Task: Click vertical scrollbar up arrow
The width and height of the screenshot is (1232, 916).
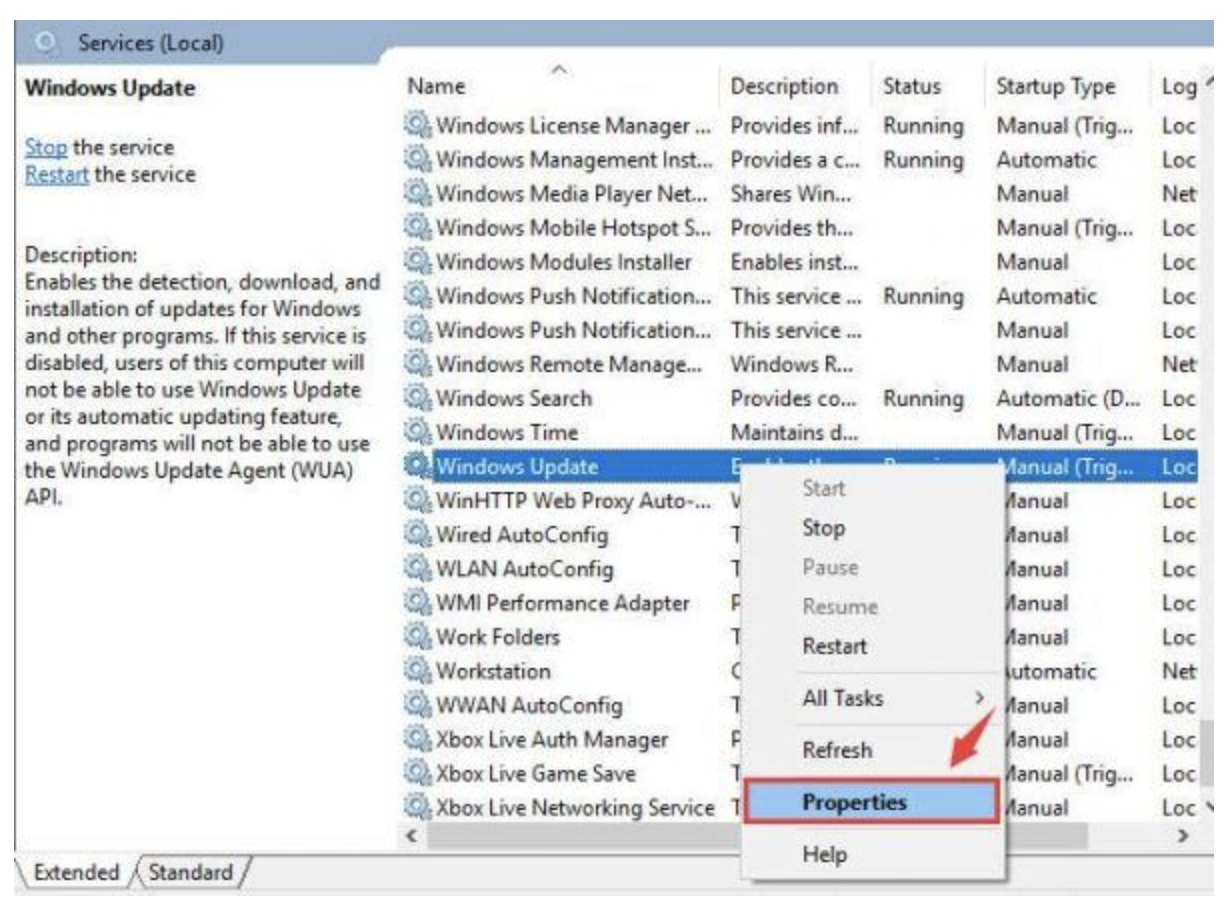Action: point(1209,84)
